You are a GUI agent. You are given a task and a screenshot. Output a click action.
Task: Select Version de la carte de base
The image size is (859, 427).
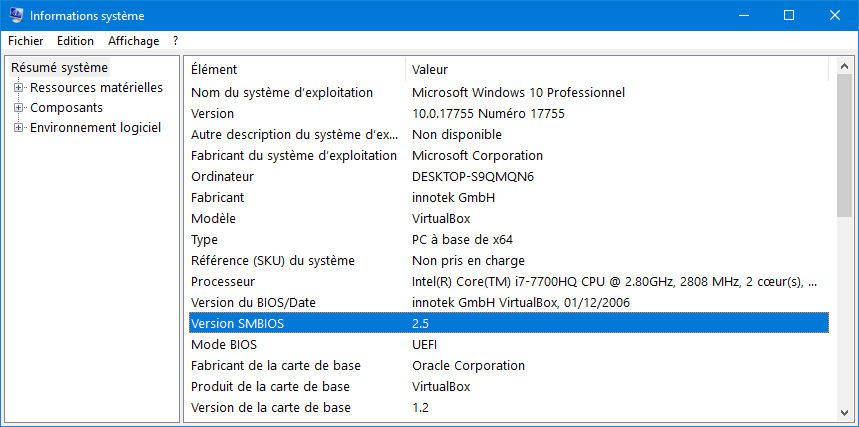pyautogui.click(x=509, y=408)
